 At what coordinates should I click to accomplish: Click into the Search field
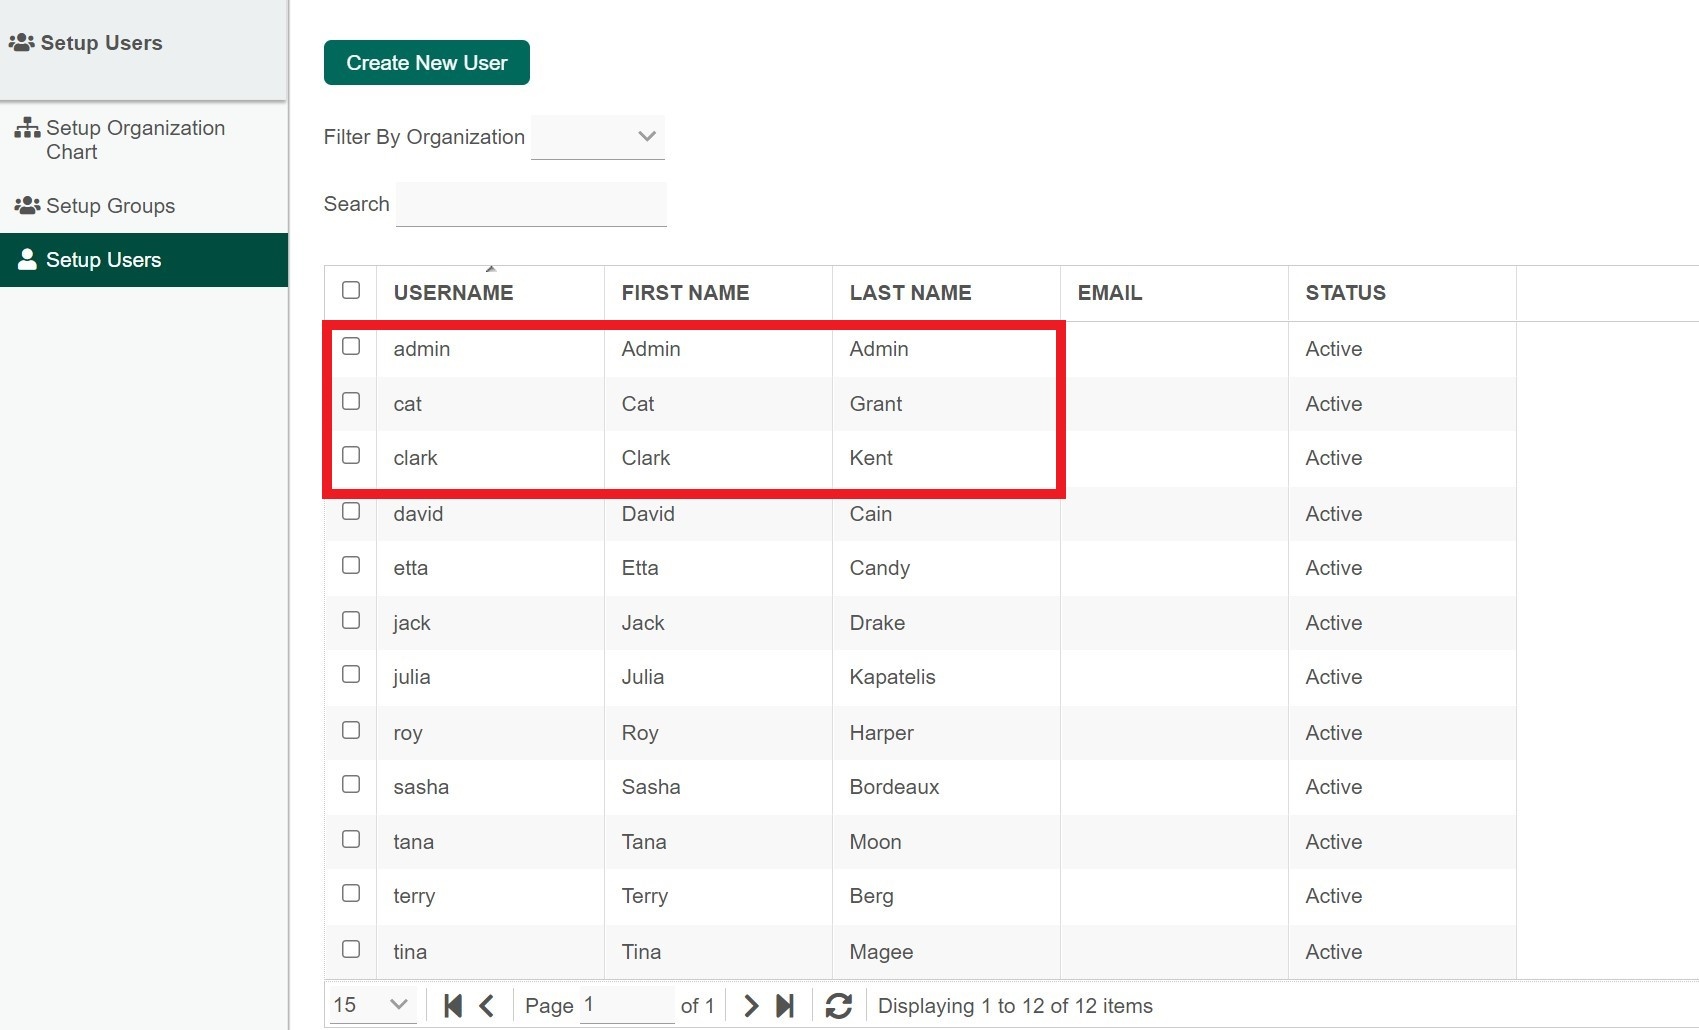pos(531,205)
